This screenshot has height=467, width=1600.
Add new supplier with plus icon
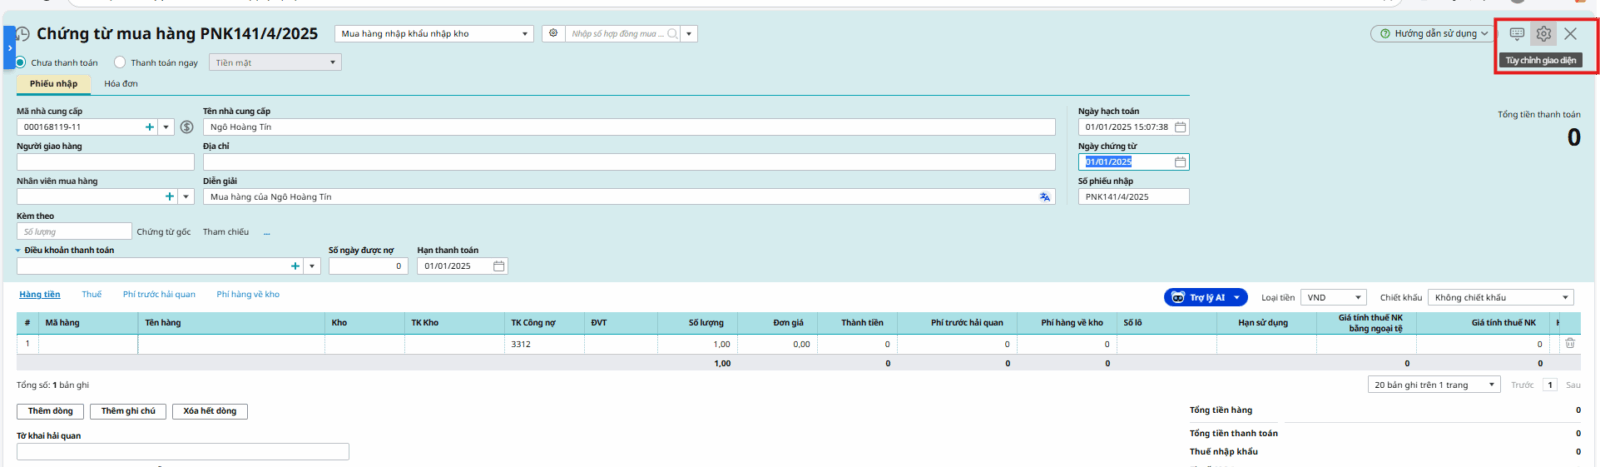(x=150, y=127)
